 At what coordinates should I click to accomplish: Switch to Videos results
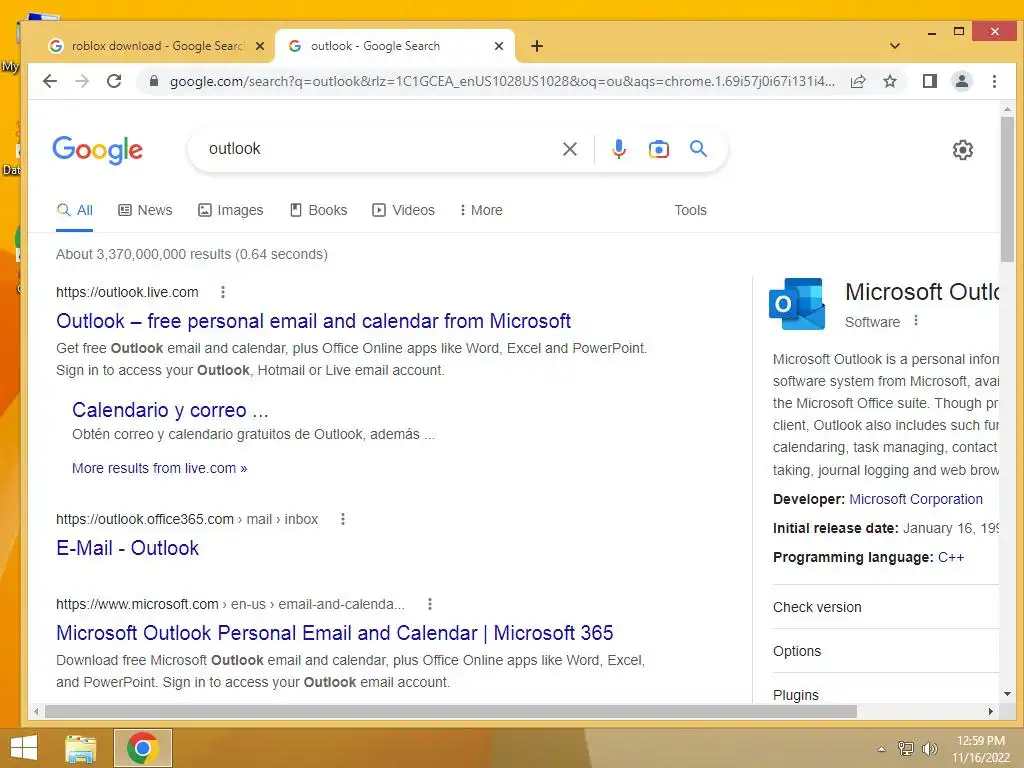pyautogui.click(x=403, y=210)
